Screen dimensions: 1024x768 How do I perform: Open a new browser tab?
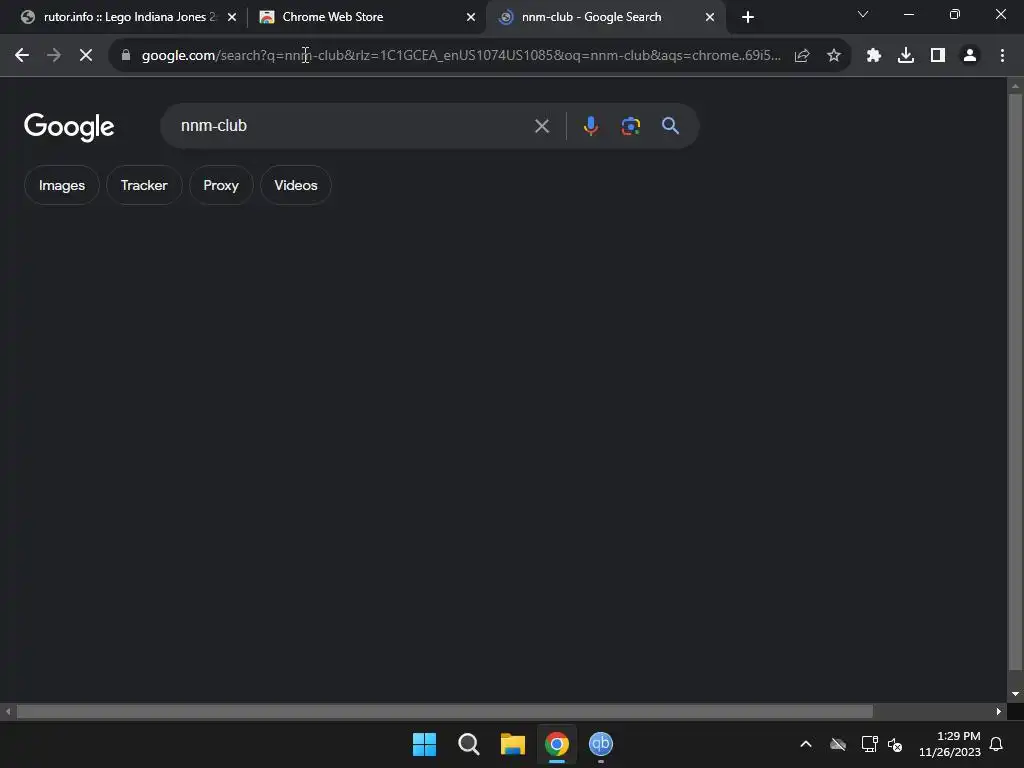coord(748,17)
